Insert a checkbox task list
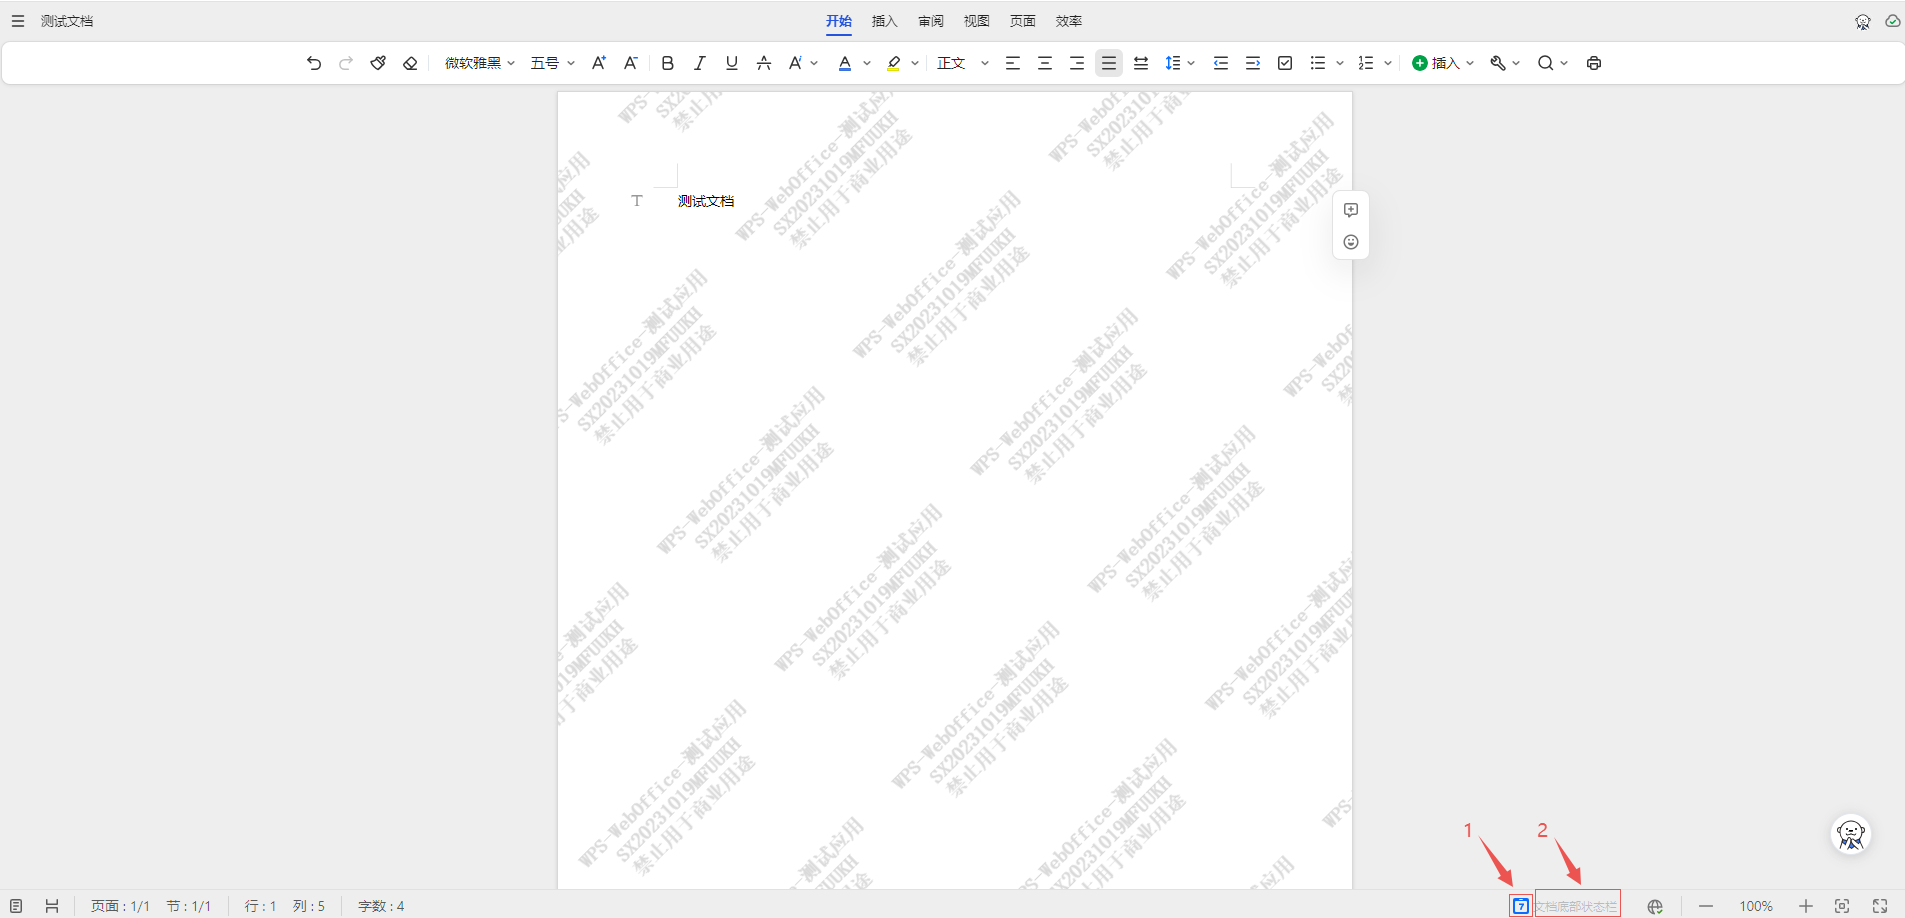Image resolution: width=1905 pixels, height=918 pixels. 1286,63
